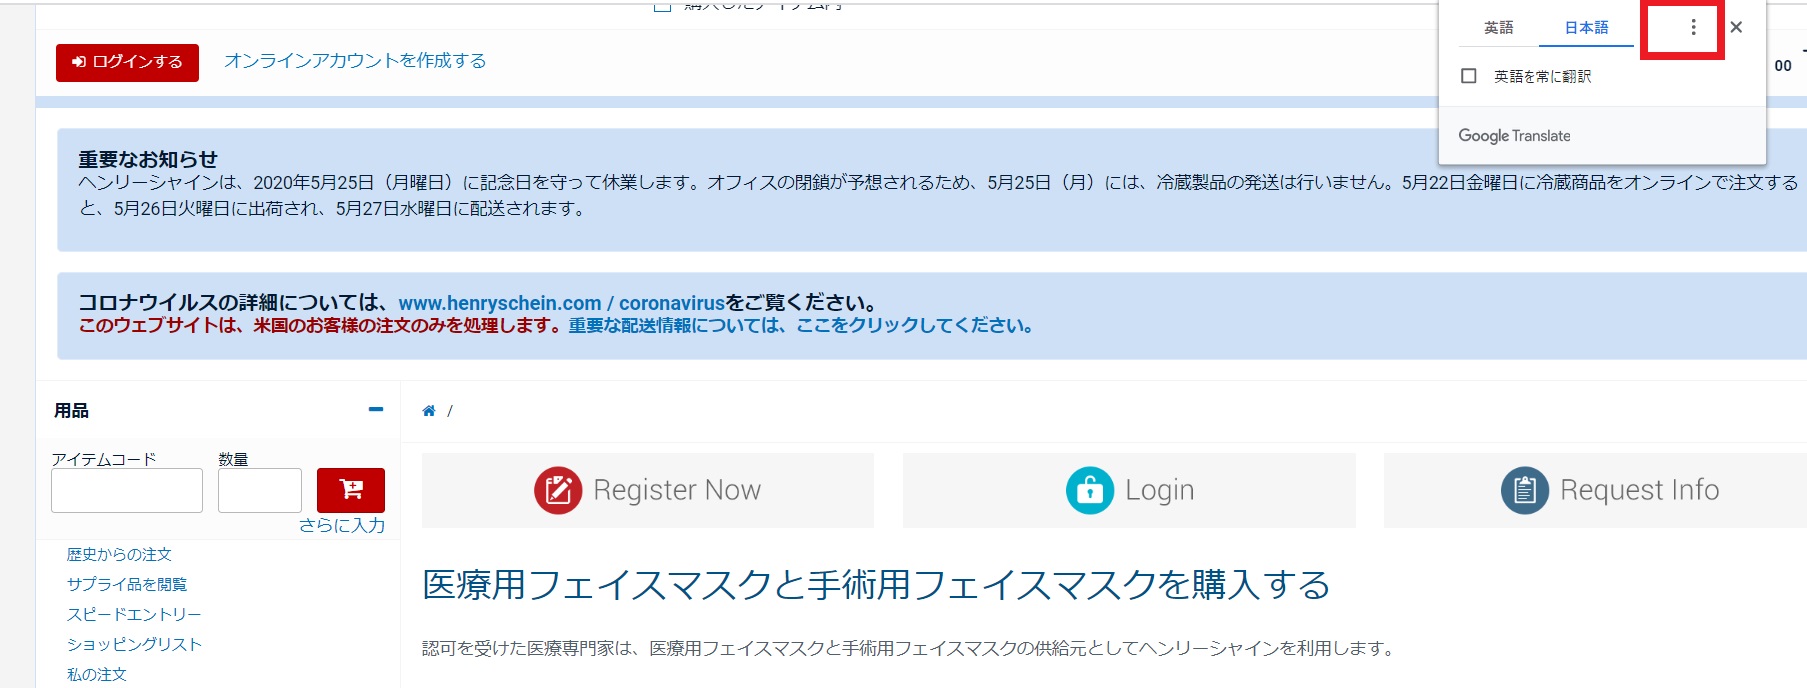Open the ショッピングリスト link
Screen dimensions: 1807x688
click(134, 645)
